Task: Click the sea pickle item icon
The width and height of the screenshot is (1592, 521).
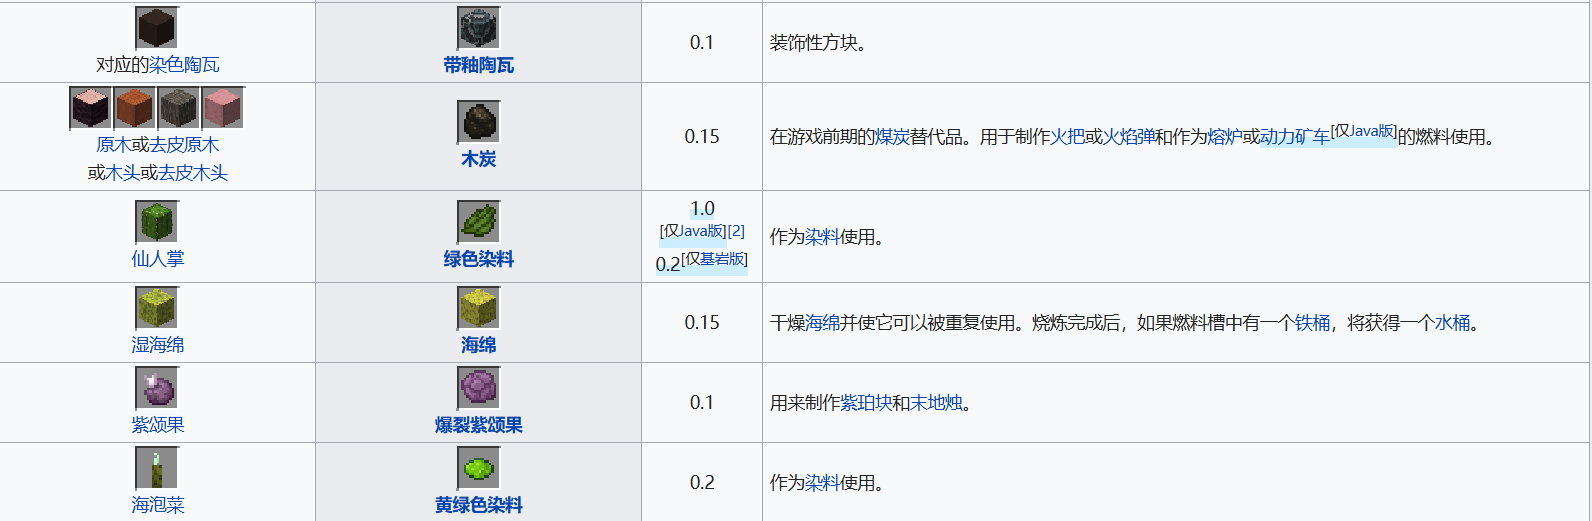Action: click(157, 468)
